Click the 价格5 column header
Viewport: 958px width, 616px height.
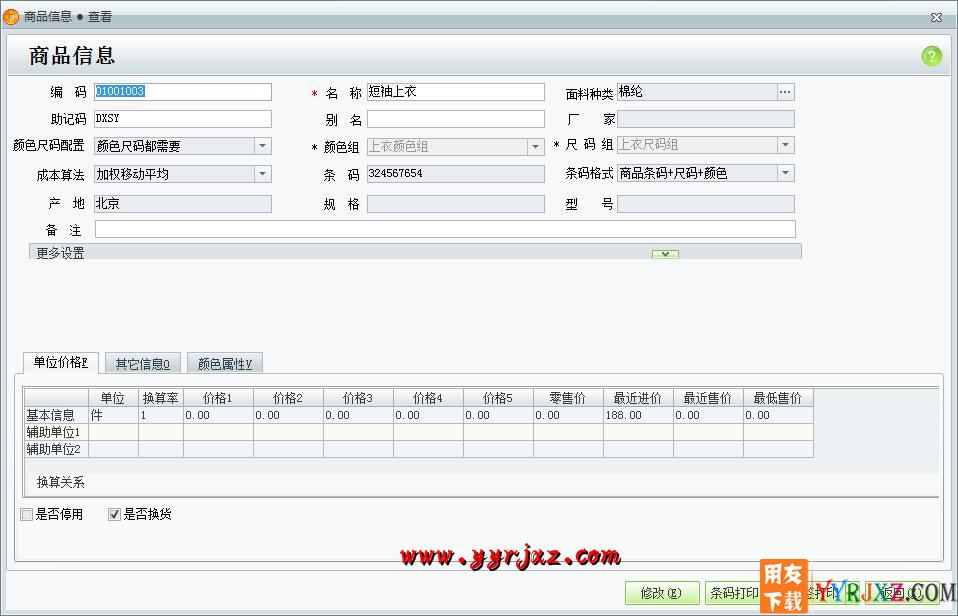[x=498, y=398]
